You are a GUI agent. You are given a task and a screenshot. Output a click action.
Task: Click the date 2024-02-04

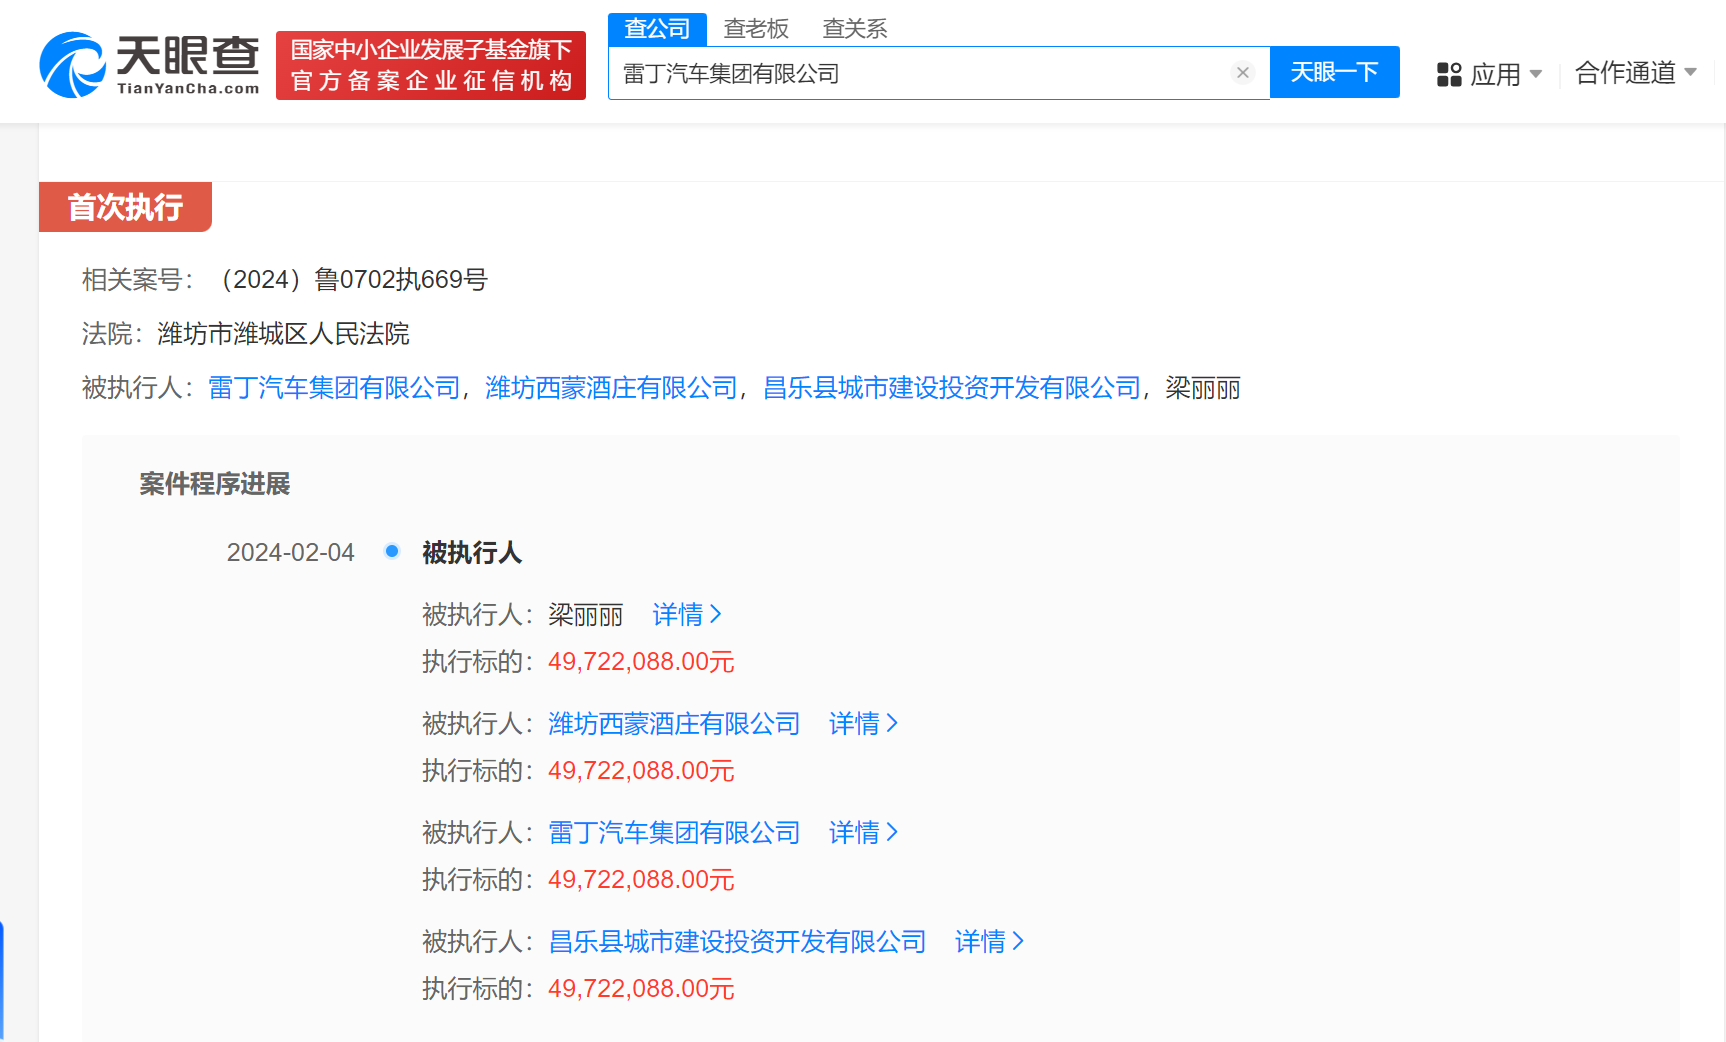pyautogui.click(x=291, y=552)
